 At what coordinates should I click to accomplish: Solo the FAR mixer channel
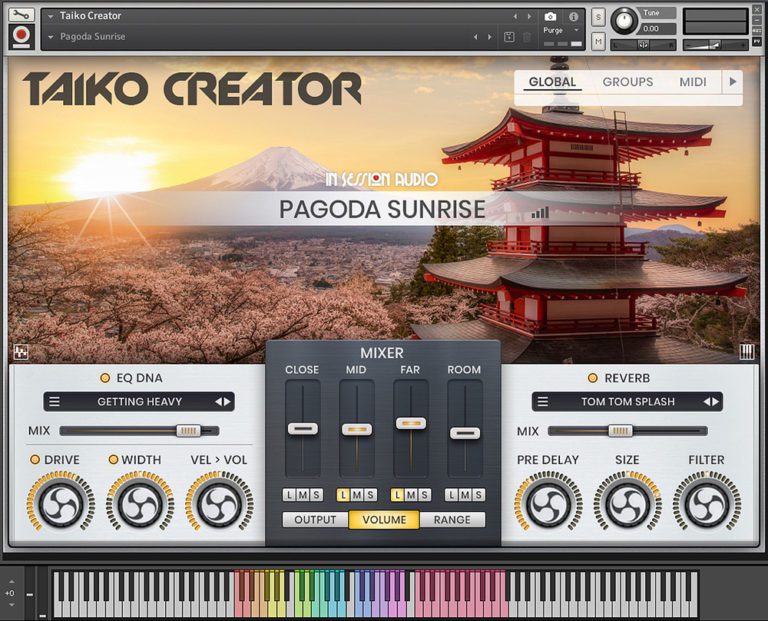pos(424,495)
